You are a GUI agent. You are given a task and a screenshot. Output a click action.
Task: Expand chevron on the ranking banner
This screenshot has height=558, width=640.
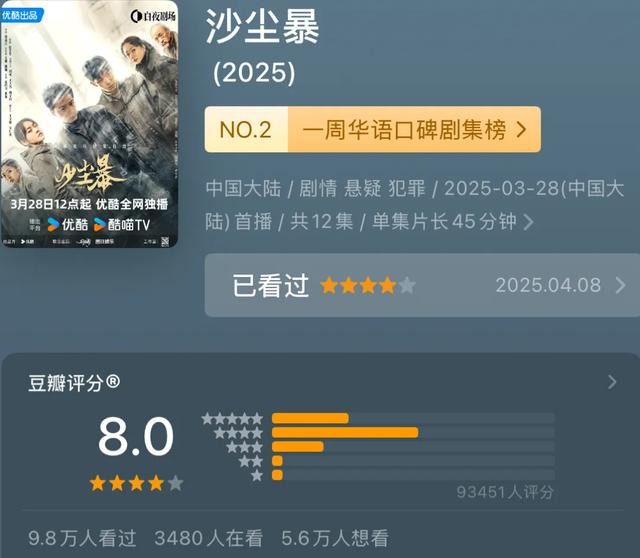(x=521, y=130)
